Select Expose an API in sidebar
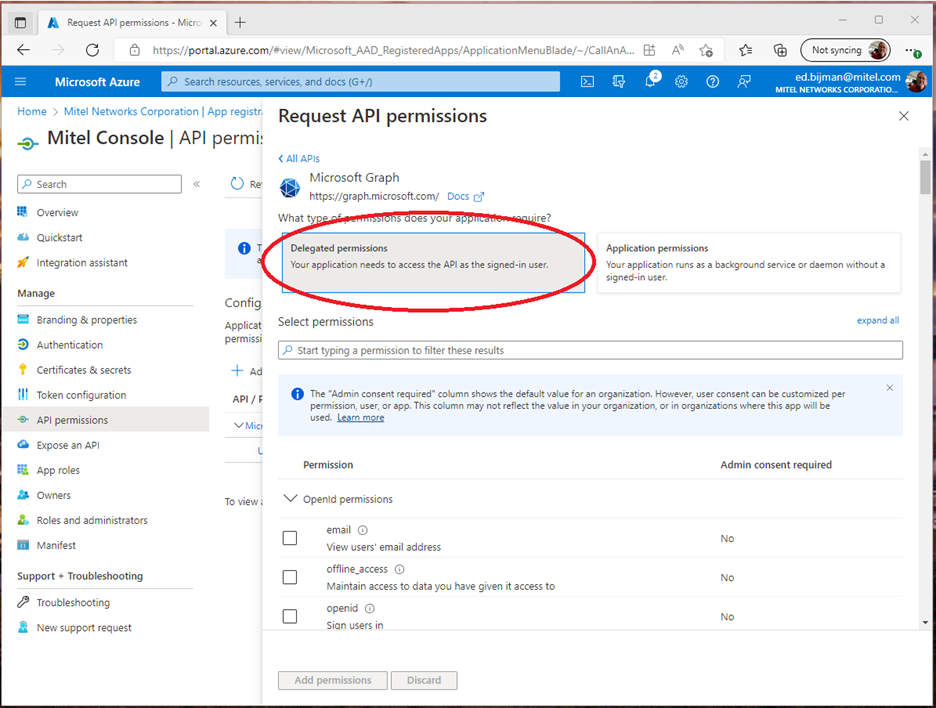Viewport: 936px width, 708px height. pyautogui.click(x=67, y=445)
